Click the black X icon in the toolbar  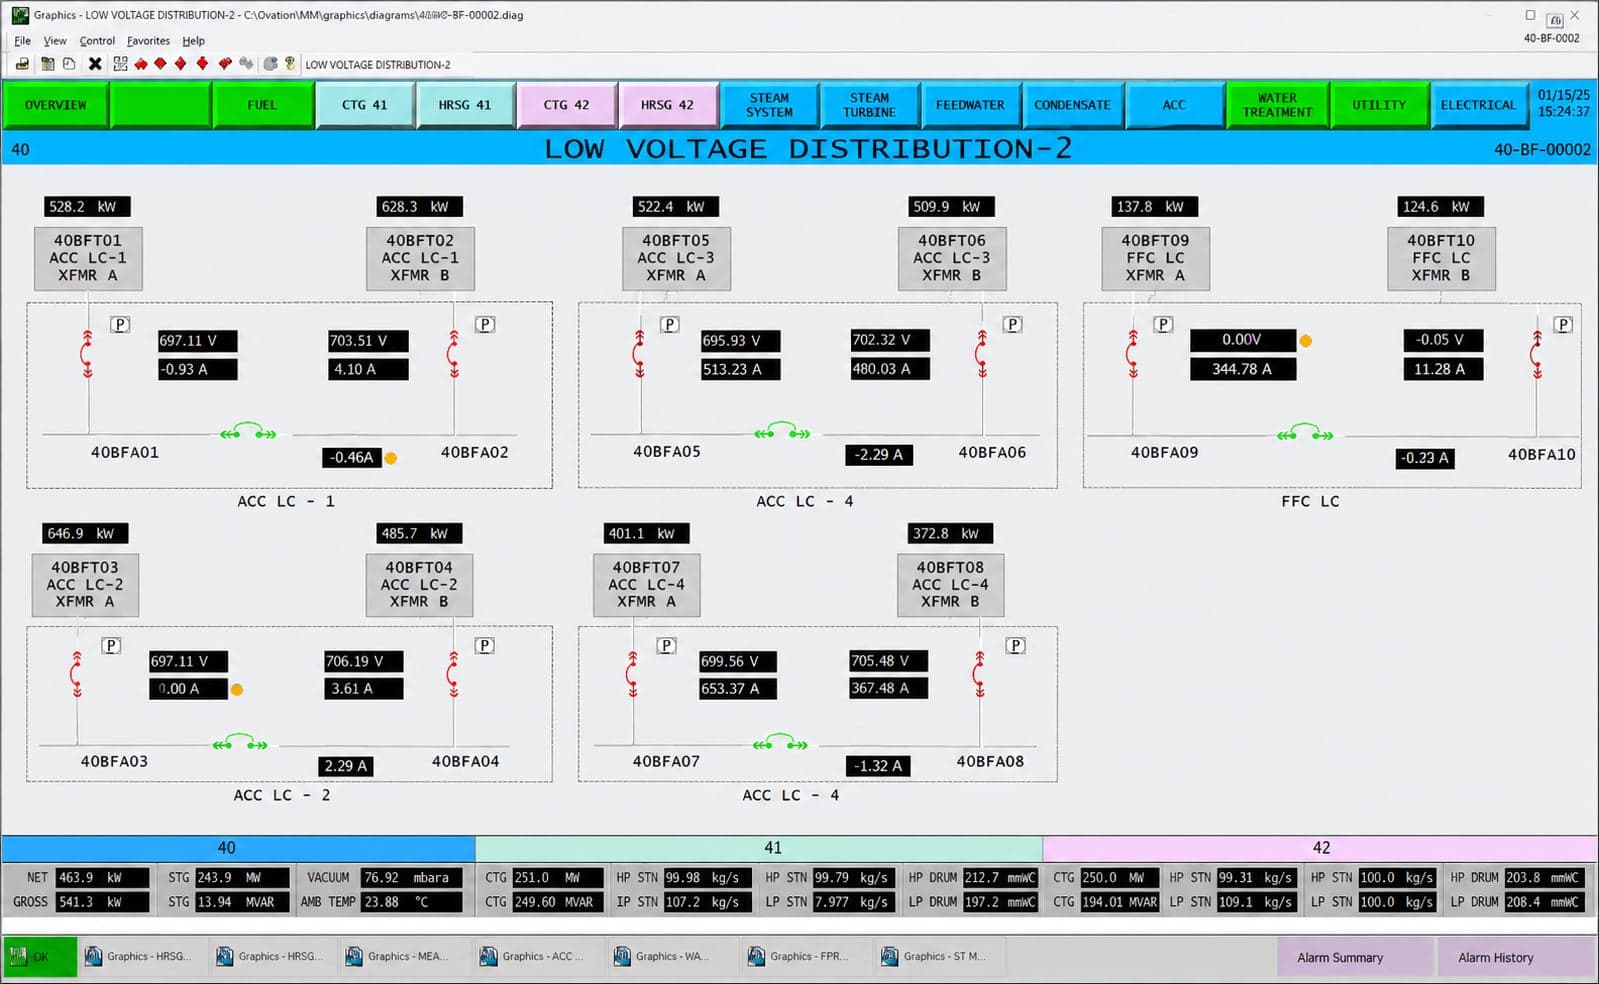95,64
